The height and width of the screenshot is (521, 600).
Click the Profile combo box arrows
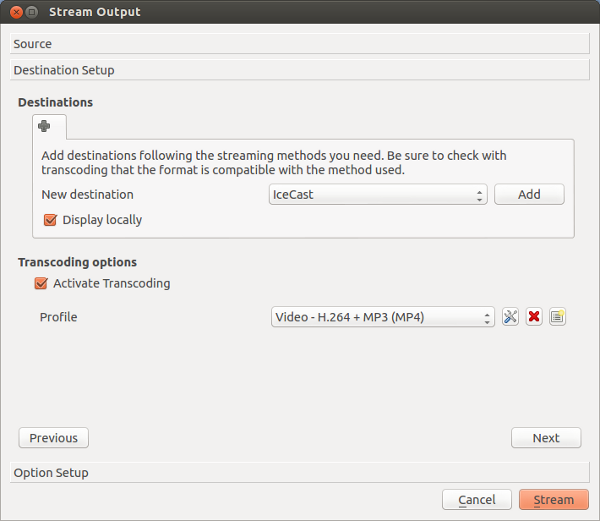click(x=487, y=317)
